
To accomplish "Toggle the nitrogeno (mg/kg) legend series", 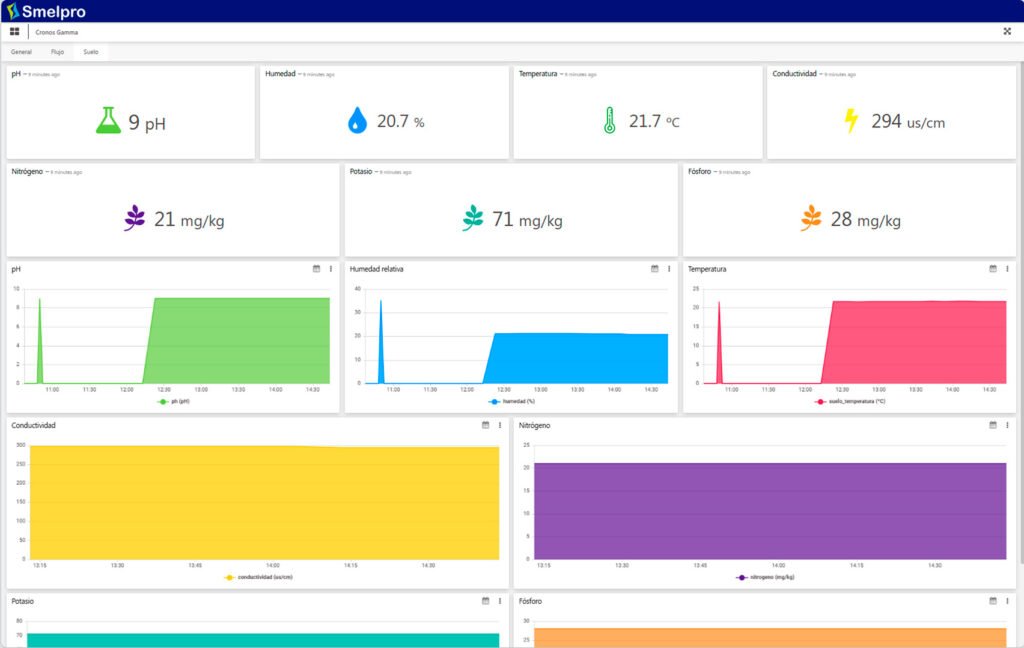I will click(x=765, y=577).
